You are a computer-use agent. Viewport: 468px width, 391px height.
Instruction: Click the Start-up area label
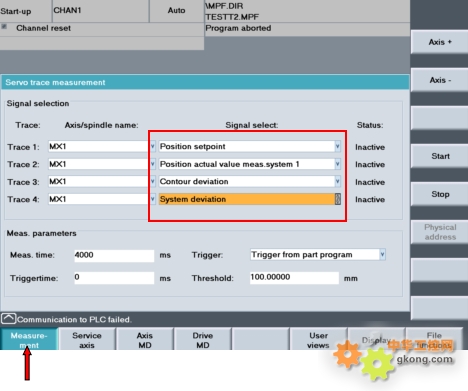pyautogui.click(x=16, y=11)
